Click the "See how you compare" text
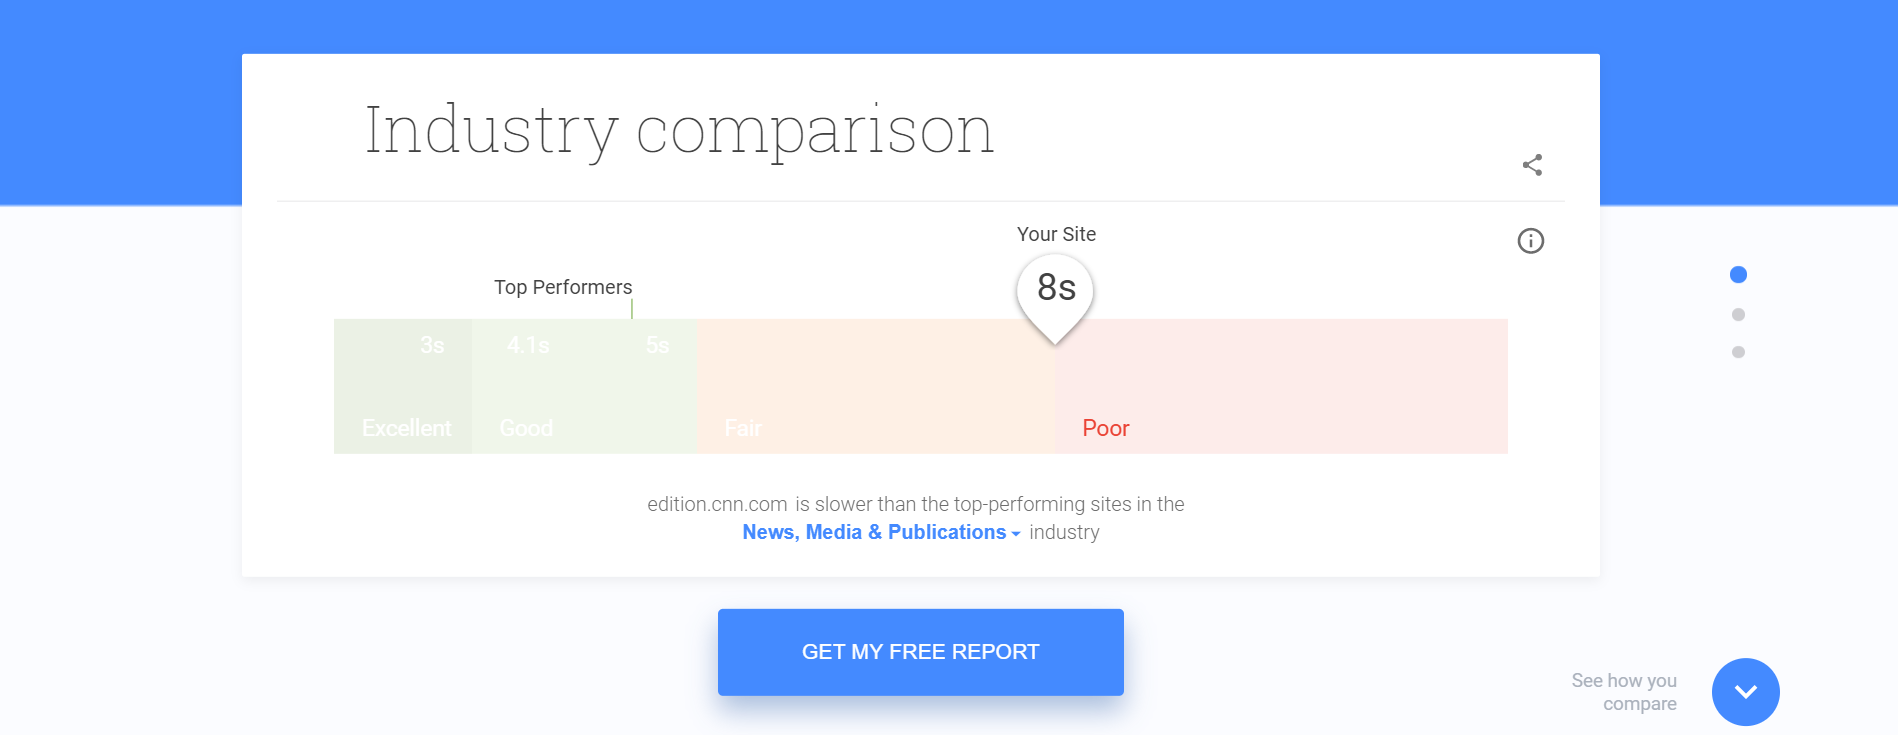The width and height of the screenshot is (1898, 735). (1624, 692)
